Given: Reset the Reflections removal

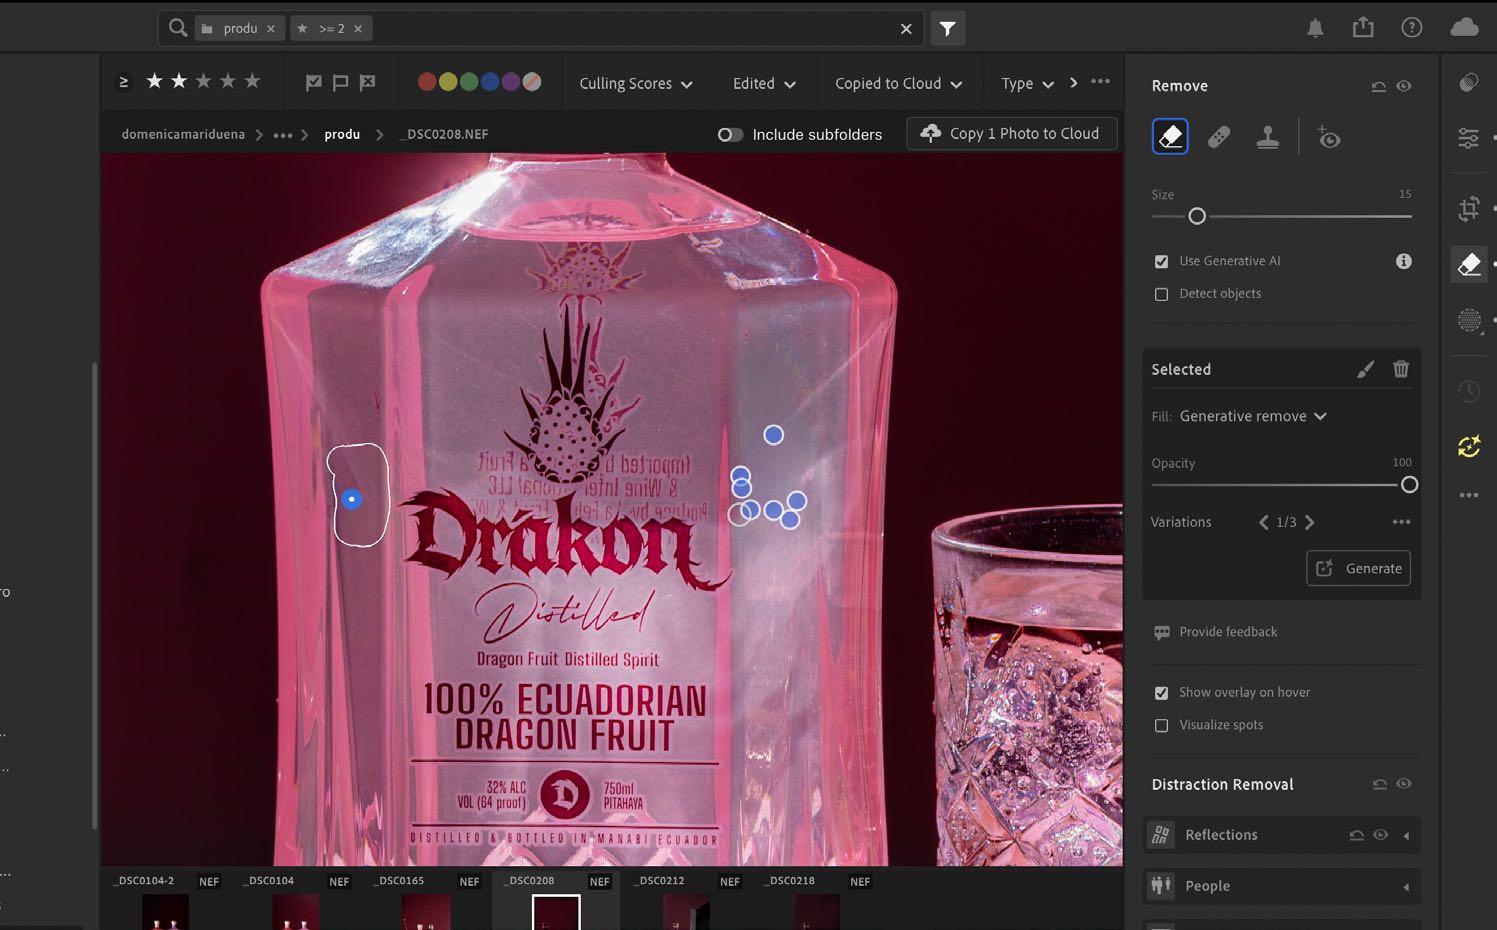Looking at the screenshot, I should (1356, 835).
